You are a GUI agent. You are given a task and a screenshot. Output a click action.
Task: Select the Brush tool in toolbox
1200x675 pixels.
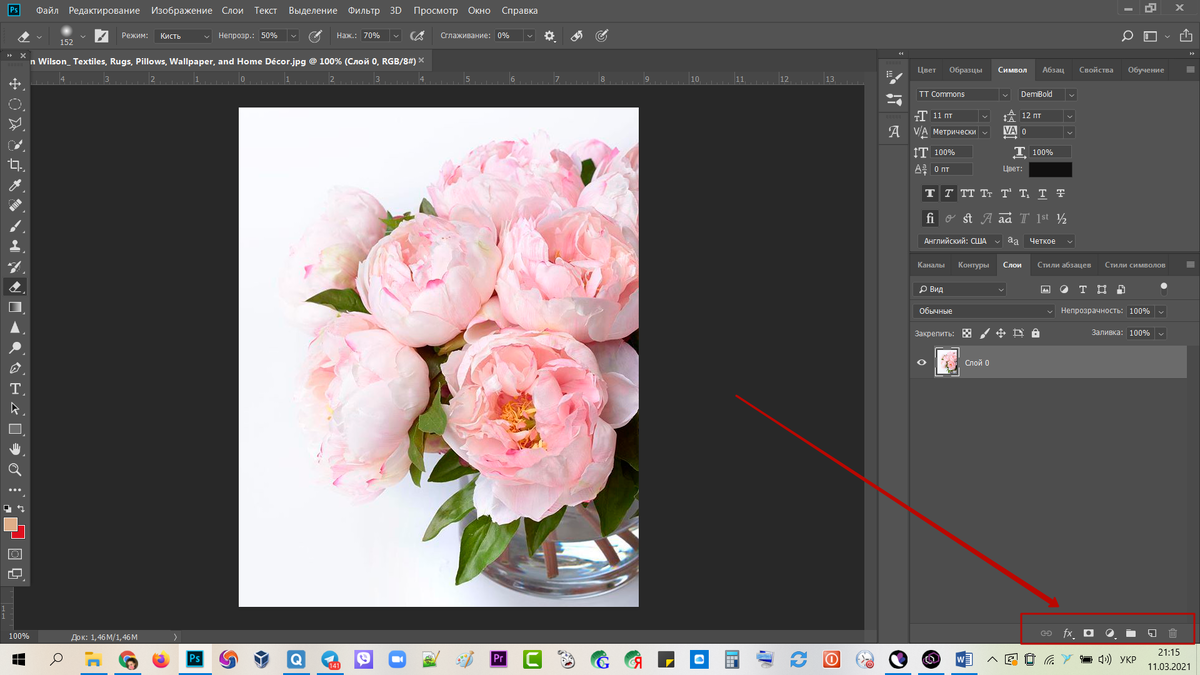pos(15,226)
